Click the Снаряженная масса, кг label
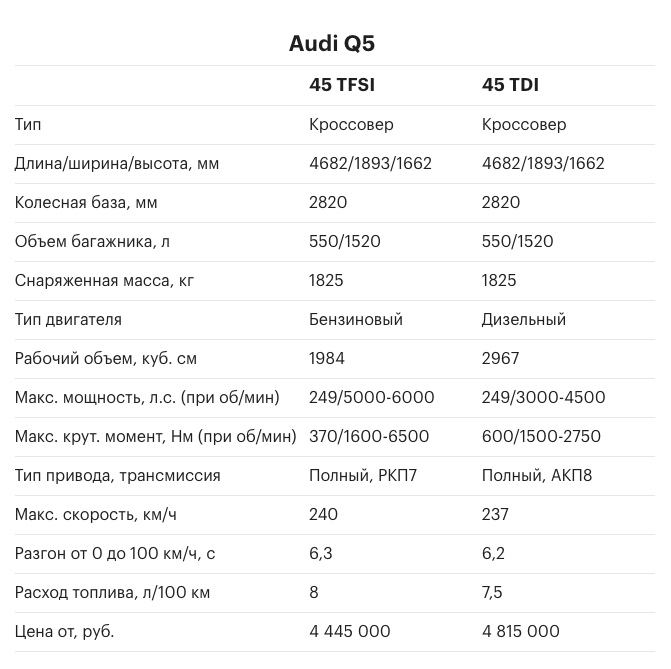 104,280
